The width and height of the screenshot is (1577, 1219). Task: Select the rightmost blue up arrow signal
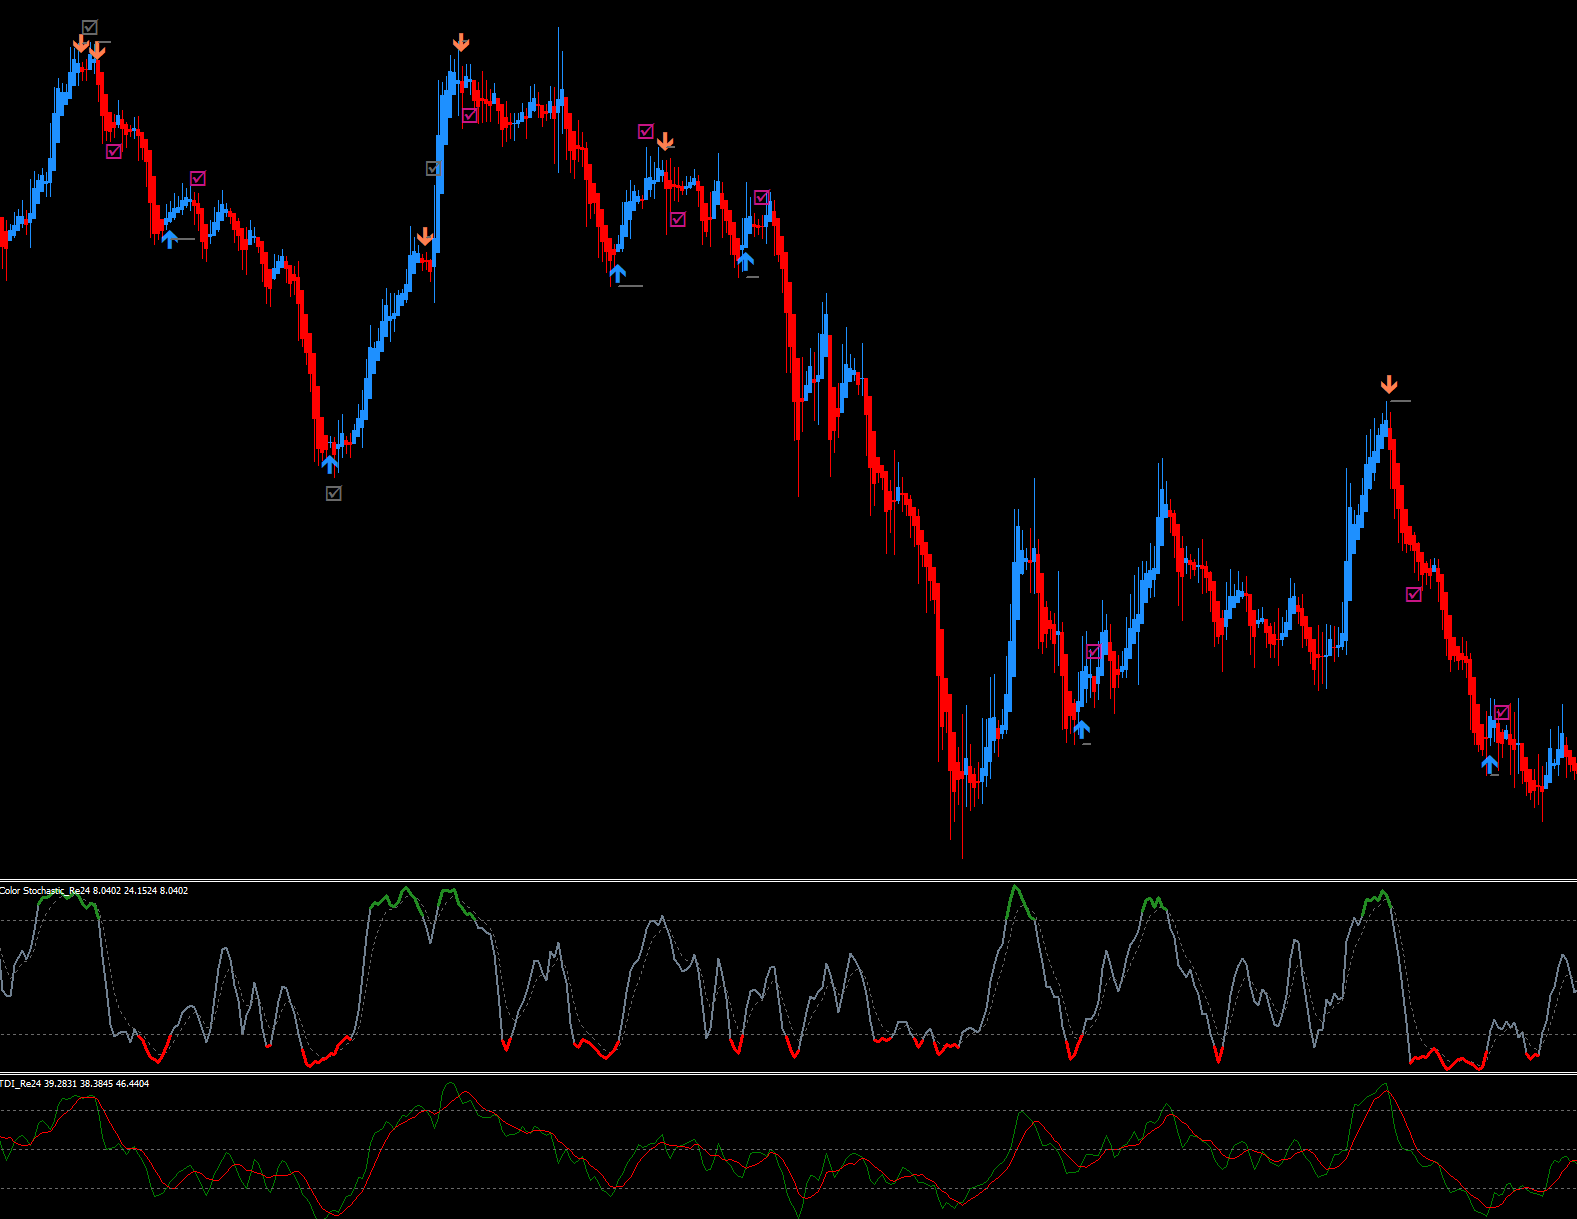click(1490, 765)
